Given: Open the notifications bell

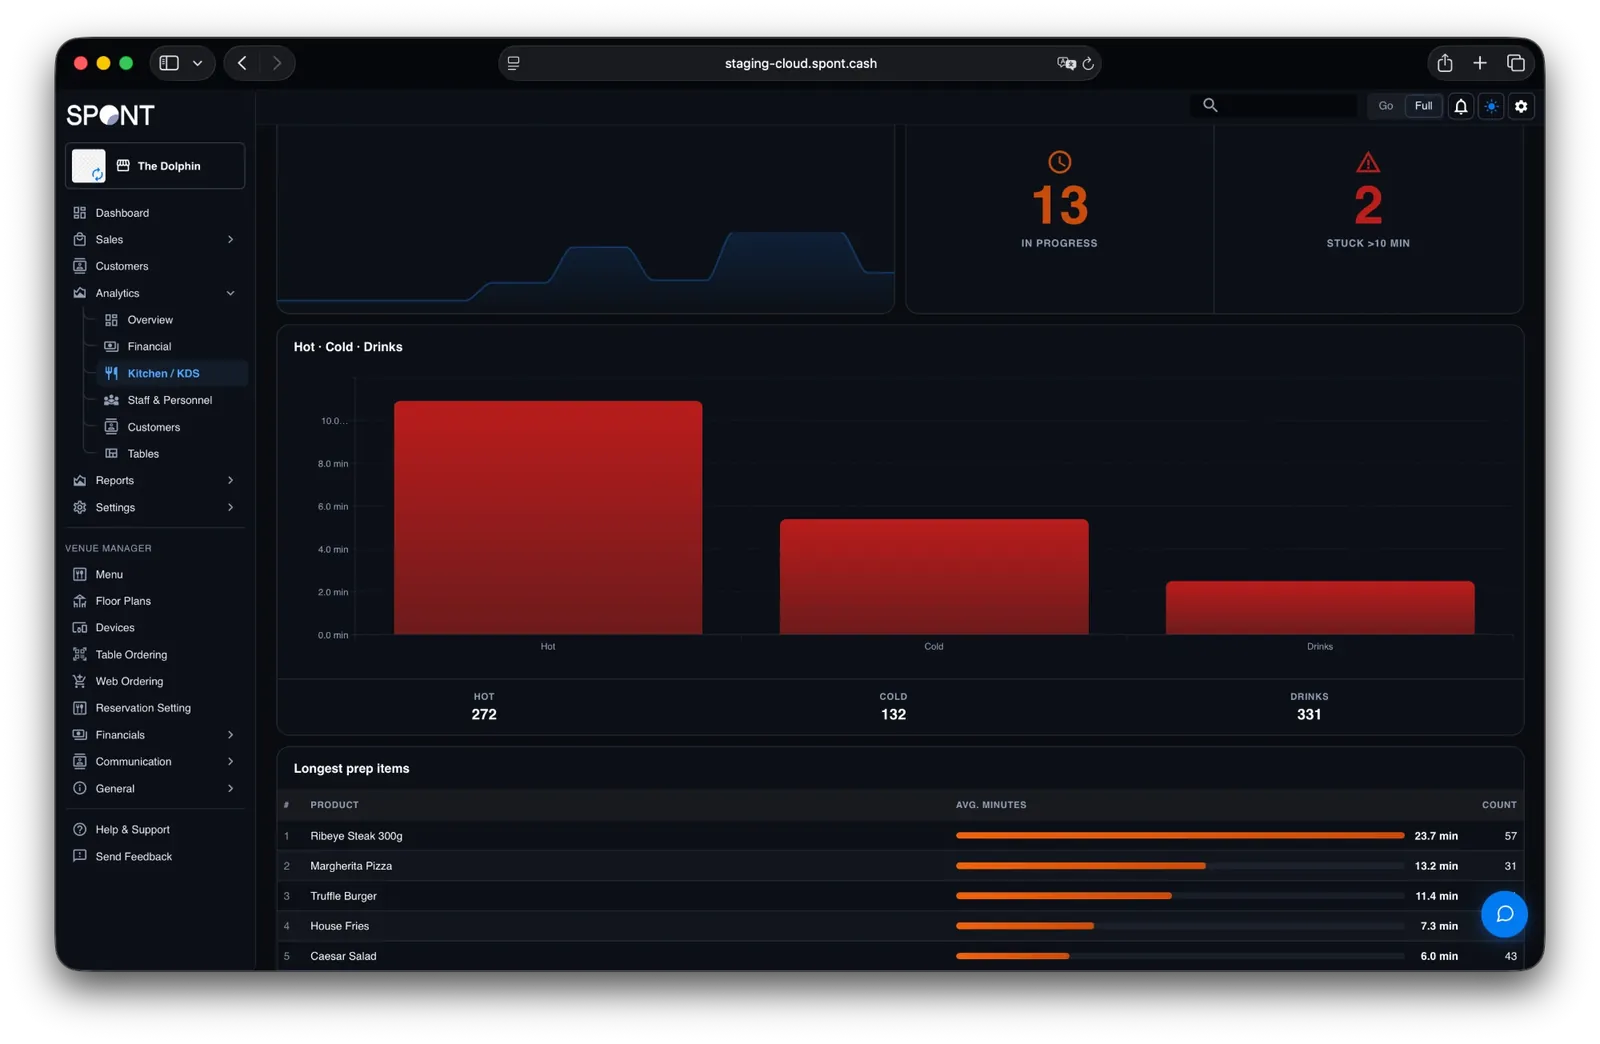Looking at the screenshot, I should pyautogui.click(x=1461, y=106).
